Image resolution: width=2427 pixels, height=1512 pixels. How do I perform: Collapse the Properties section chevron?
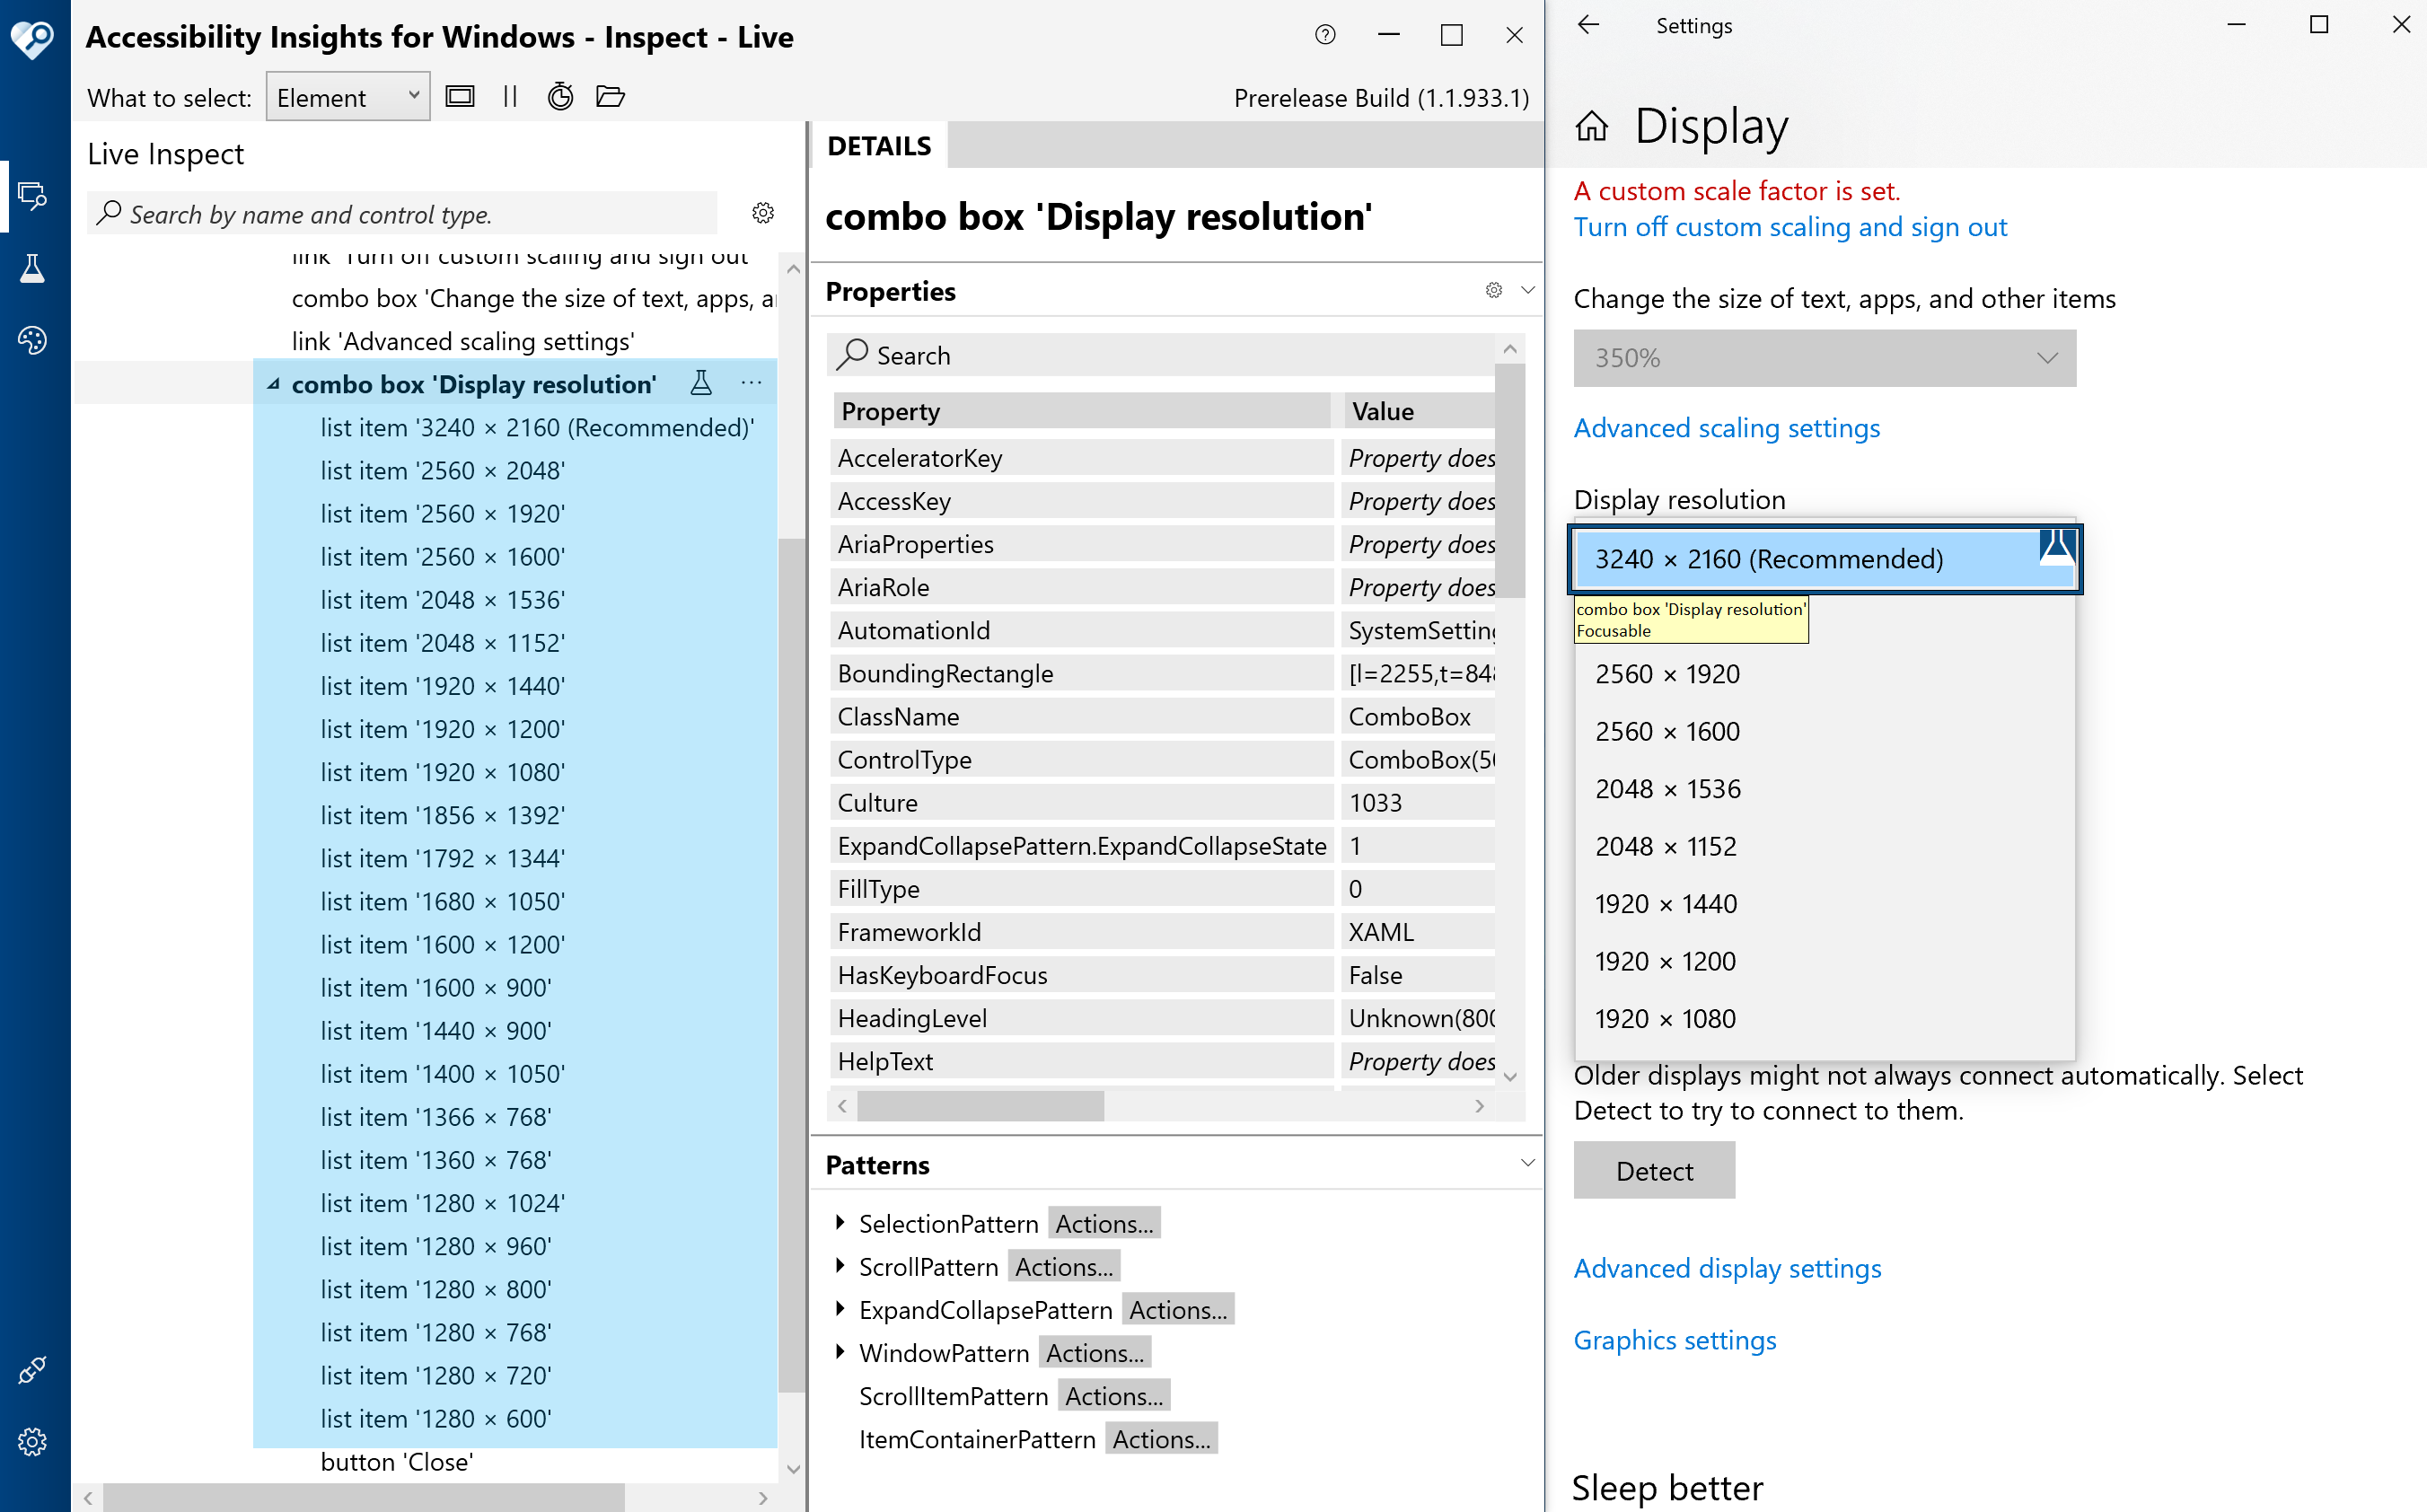pyautogui.click(x=1527, y=290)
